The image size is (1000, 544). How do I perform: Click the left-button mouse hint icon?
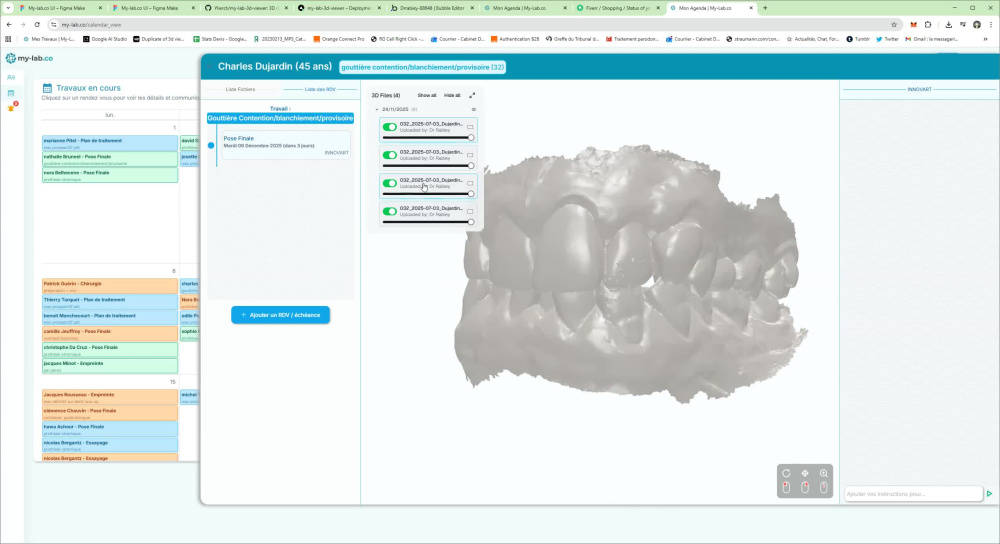point(786,488)
